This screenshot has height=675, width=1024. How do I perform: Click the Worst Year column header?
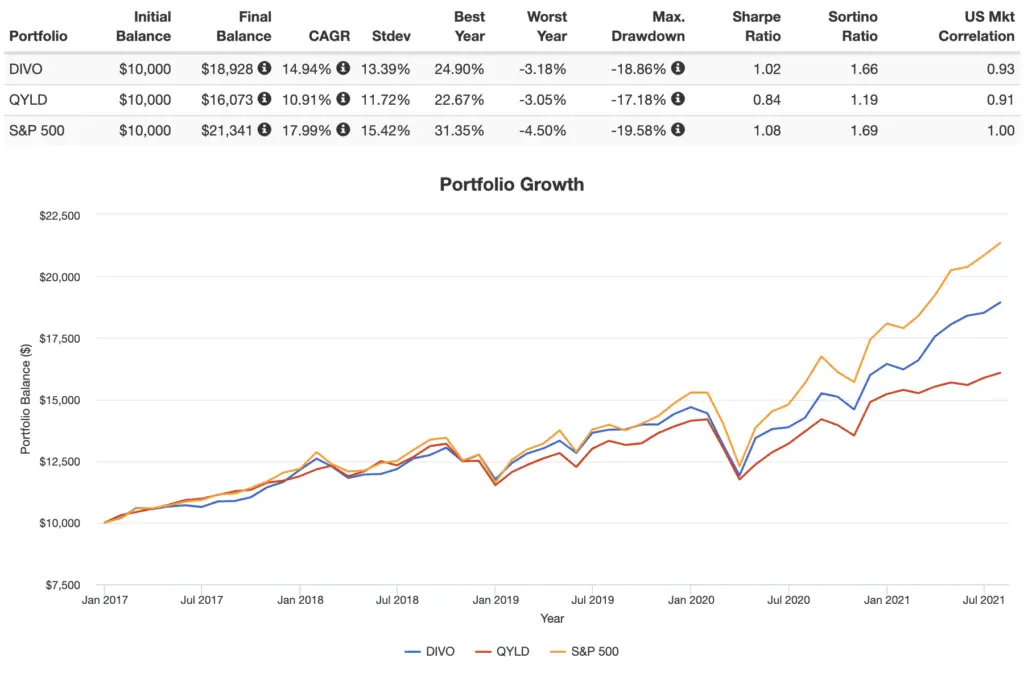tap(547, 26)
